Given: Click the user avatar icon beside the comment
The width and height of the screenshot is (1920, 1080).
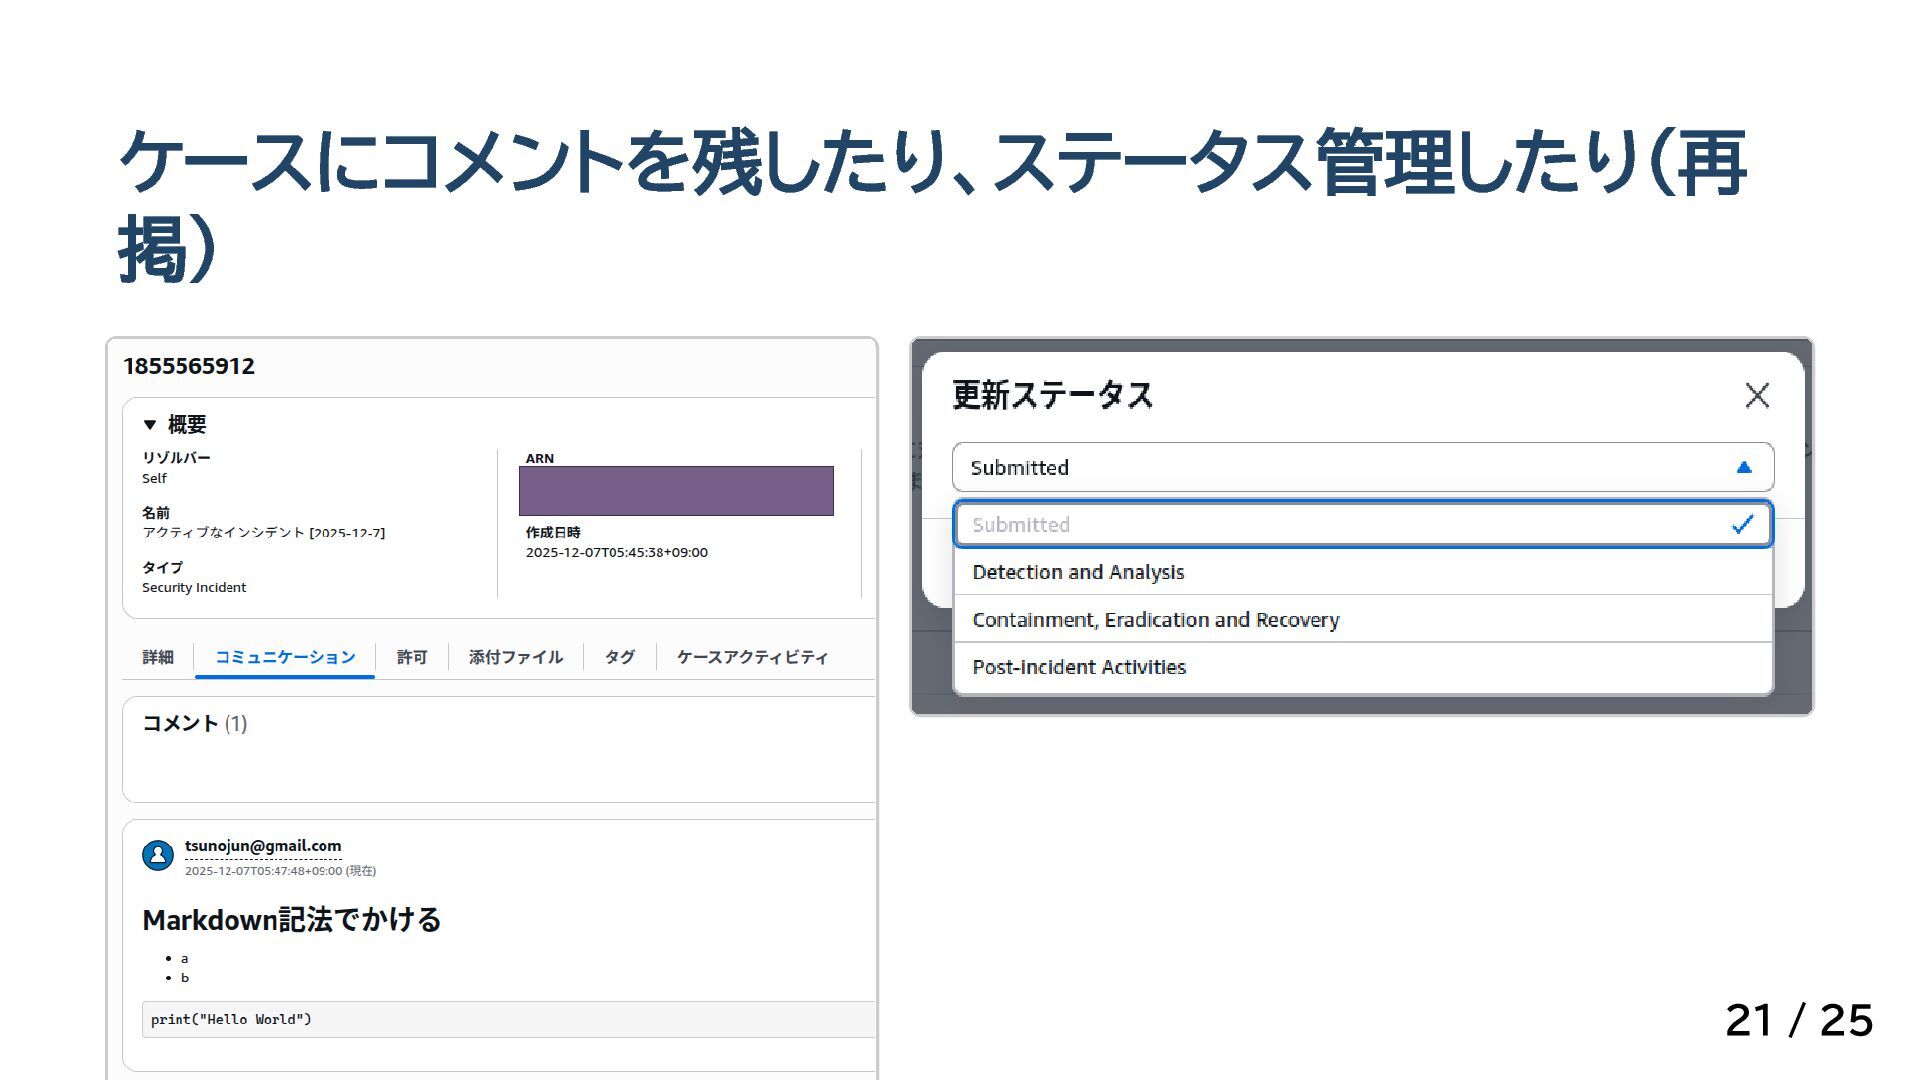Looking at the screenshot, I should tap(158, 855).
